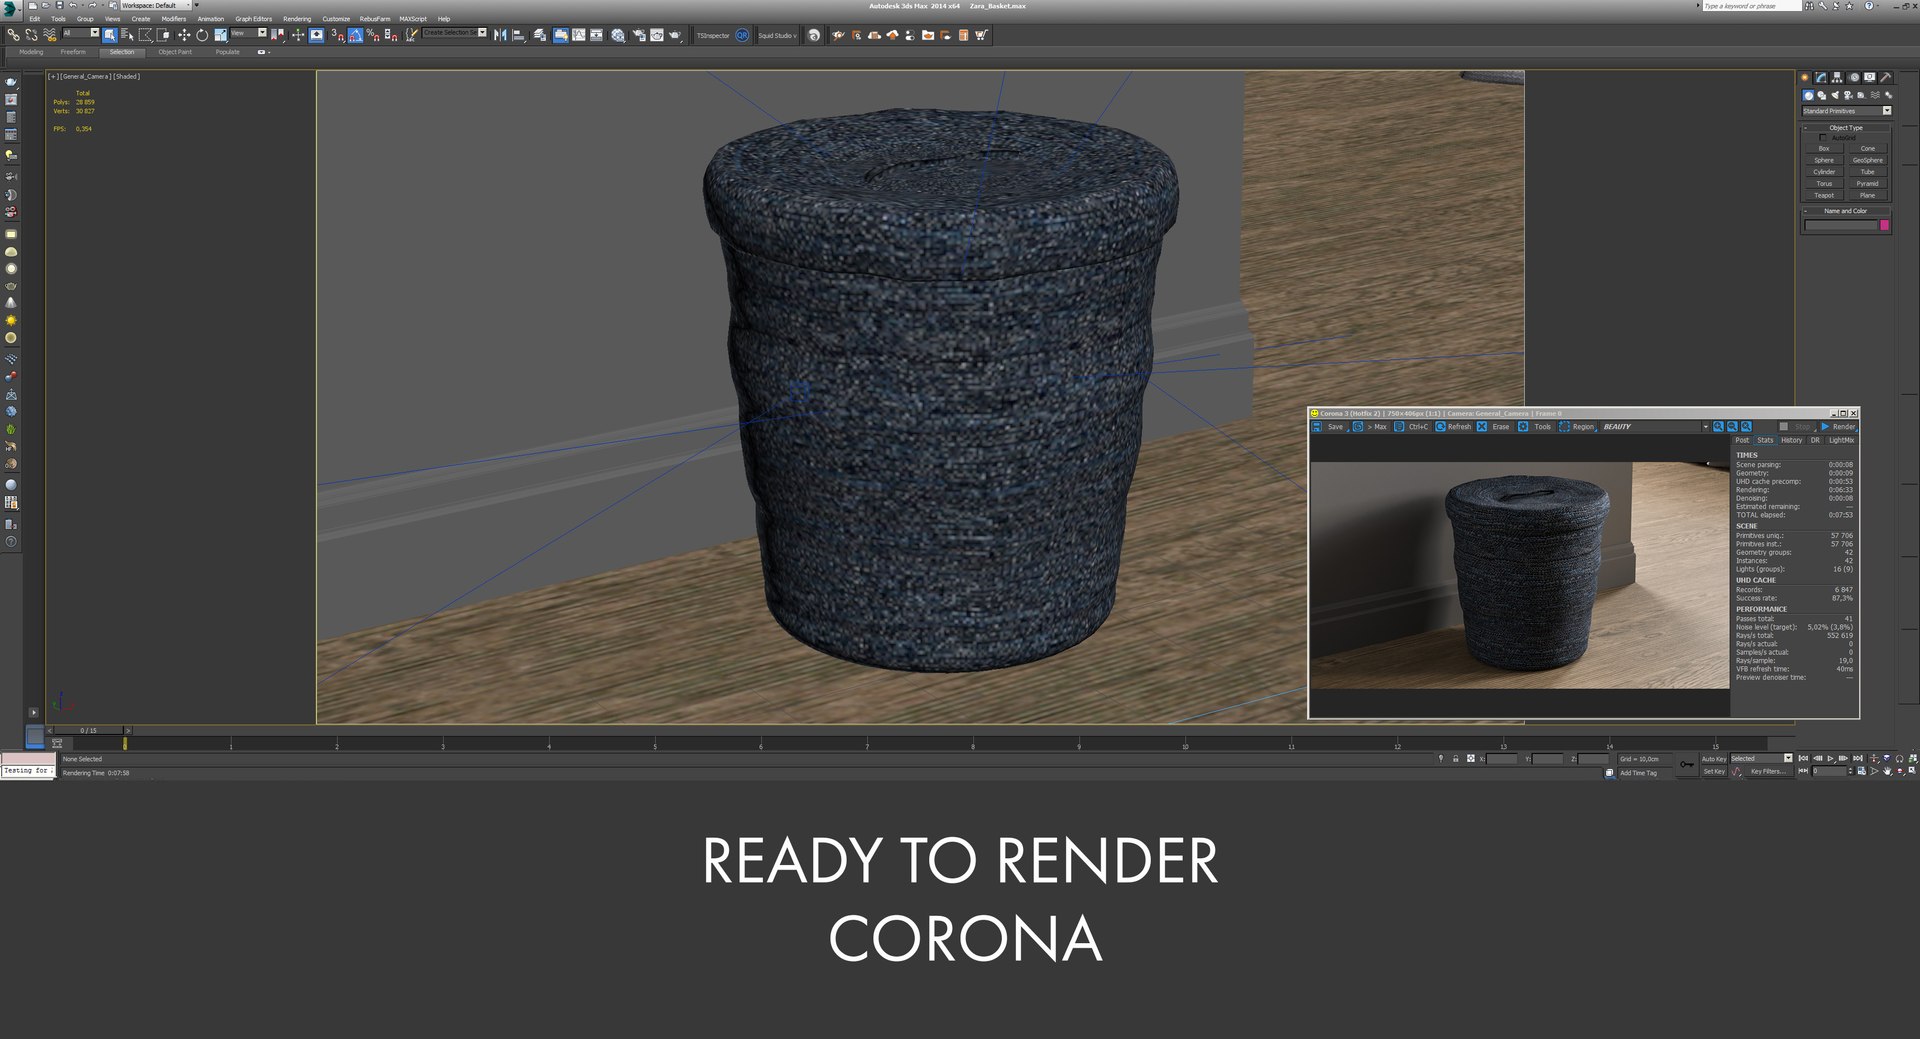Collapse the Name and Color rollout
Image resolution: width=1920 pixels, height=1039 pixels.
point(1846,211)
